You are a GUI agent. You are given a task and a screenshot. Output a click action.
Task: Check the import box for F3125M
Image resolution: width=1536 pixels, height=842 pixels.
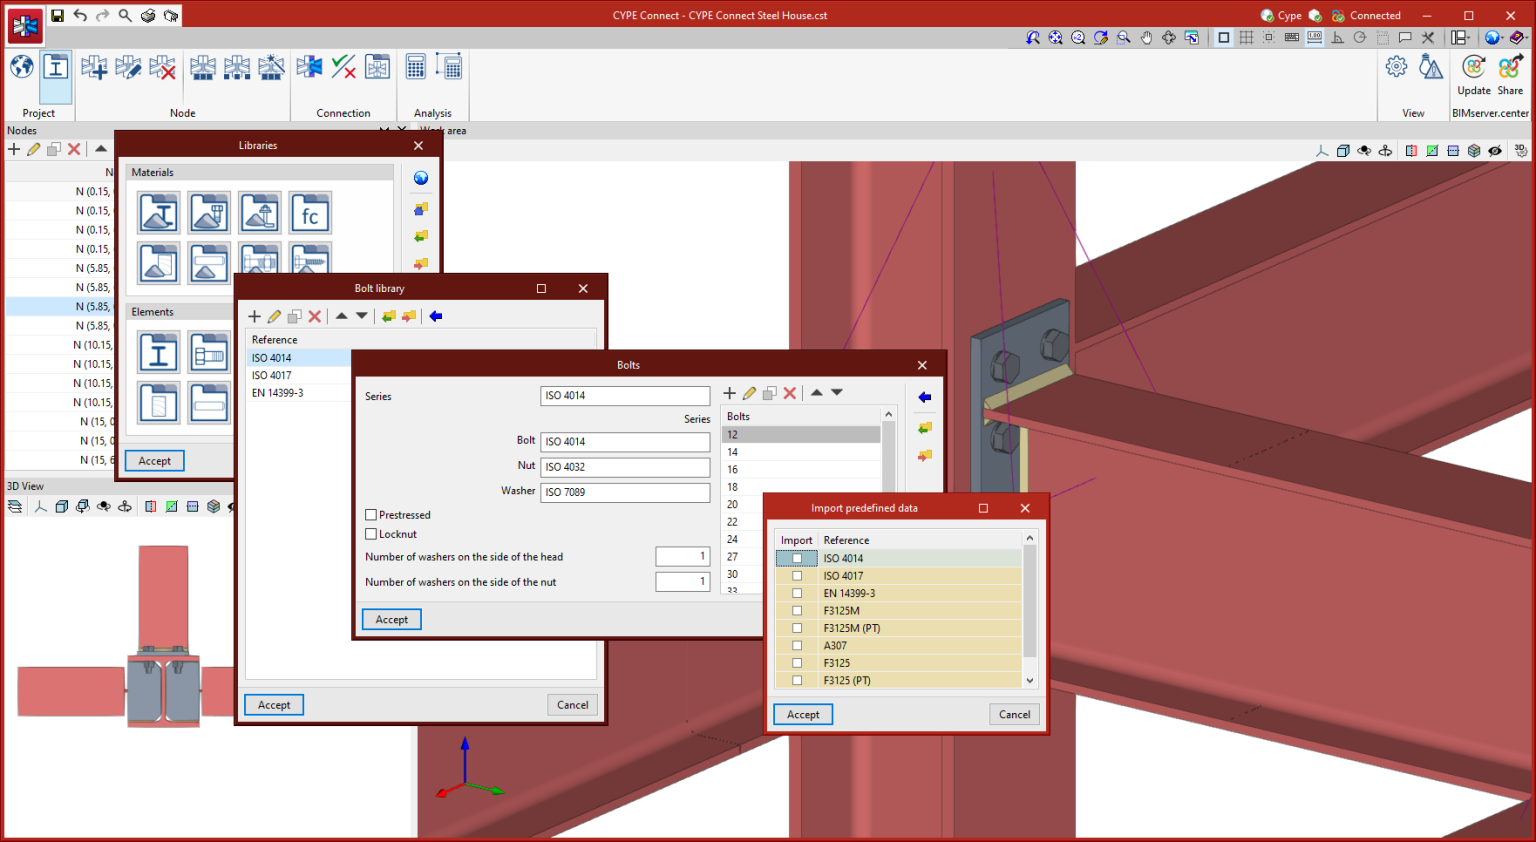click(797, 611)
